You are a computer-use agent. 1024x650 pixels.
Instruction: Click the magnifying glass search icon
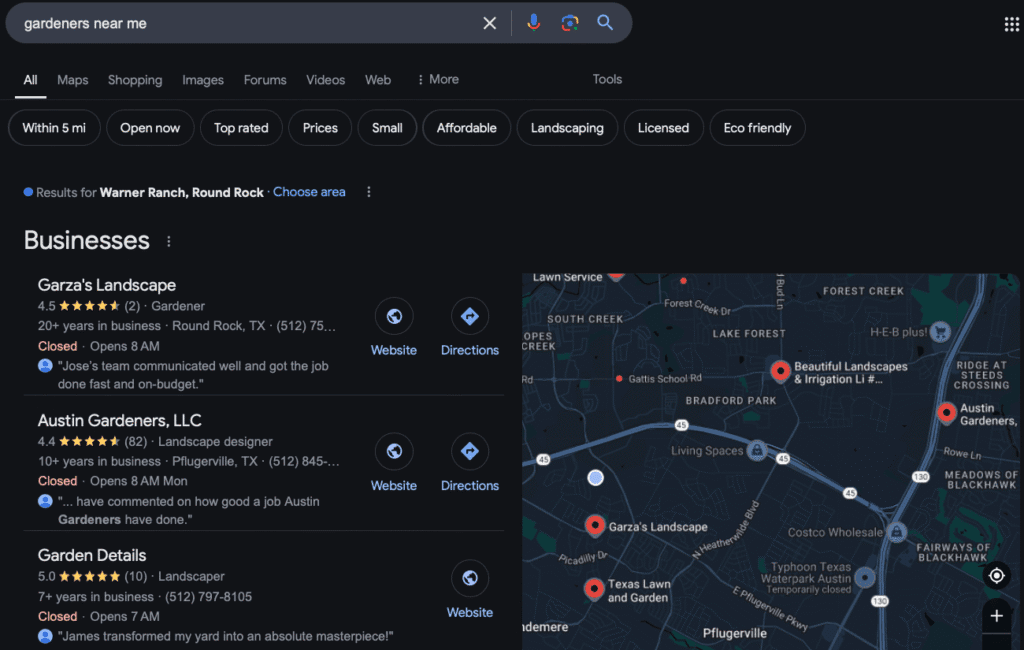605,23
